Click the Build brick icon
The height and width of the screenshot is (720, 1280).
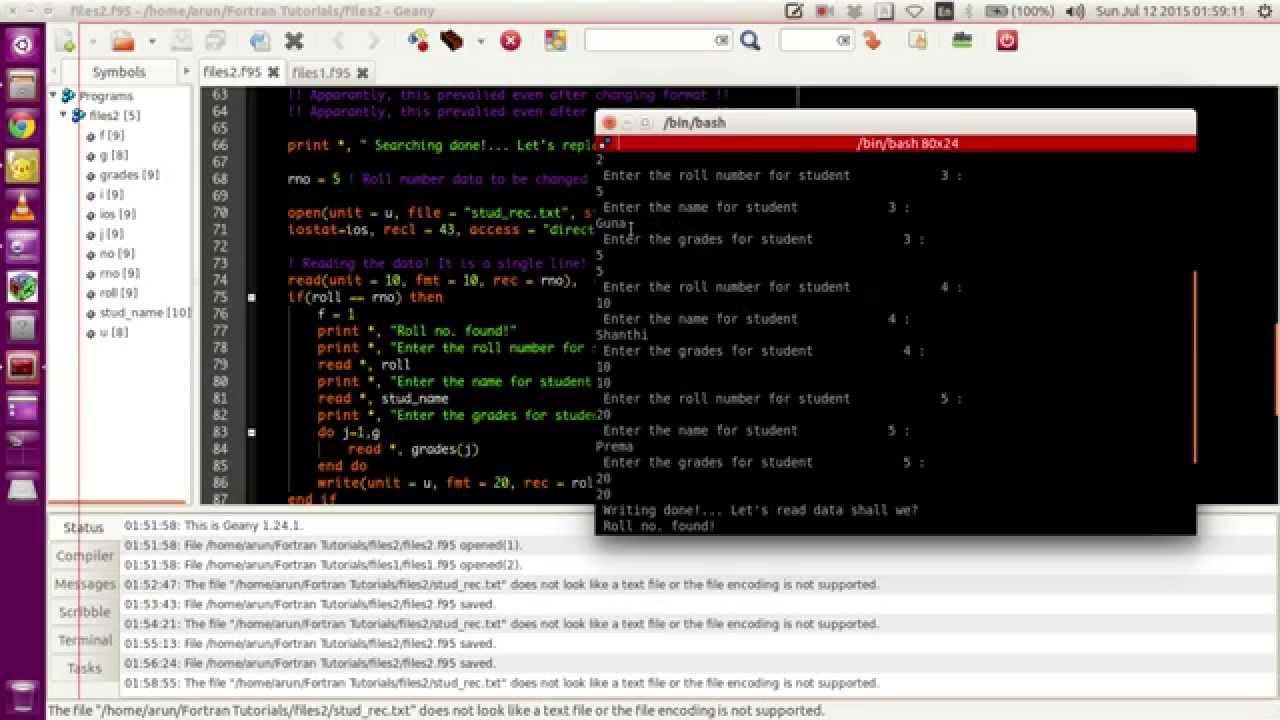pos(452,41)
